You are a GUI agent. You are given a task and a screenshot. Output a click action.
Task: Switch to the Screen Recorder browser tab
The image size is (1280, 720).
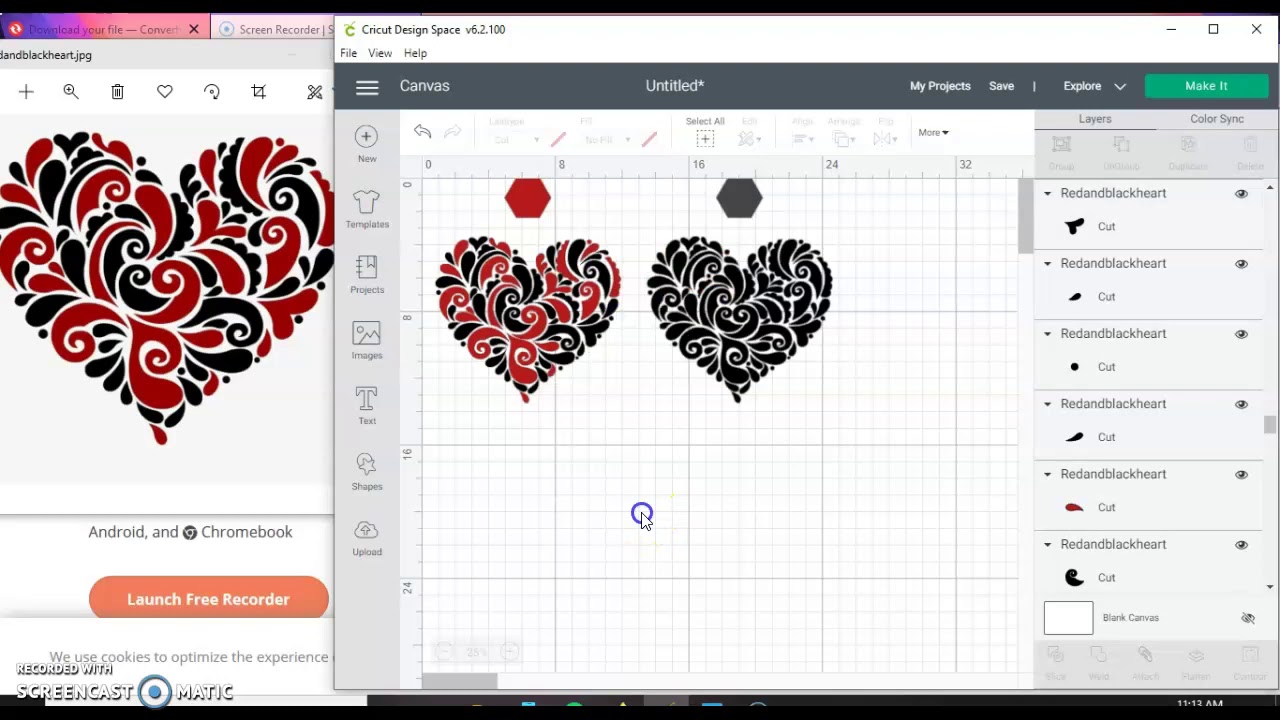tap(274, 29)
